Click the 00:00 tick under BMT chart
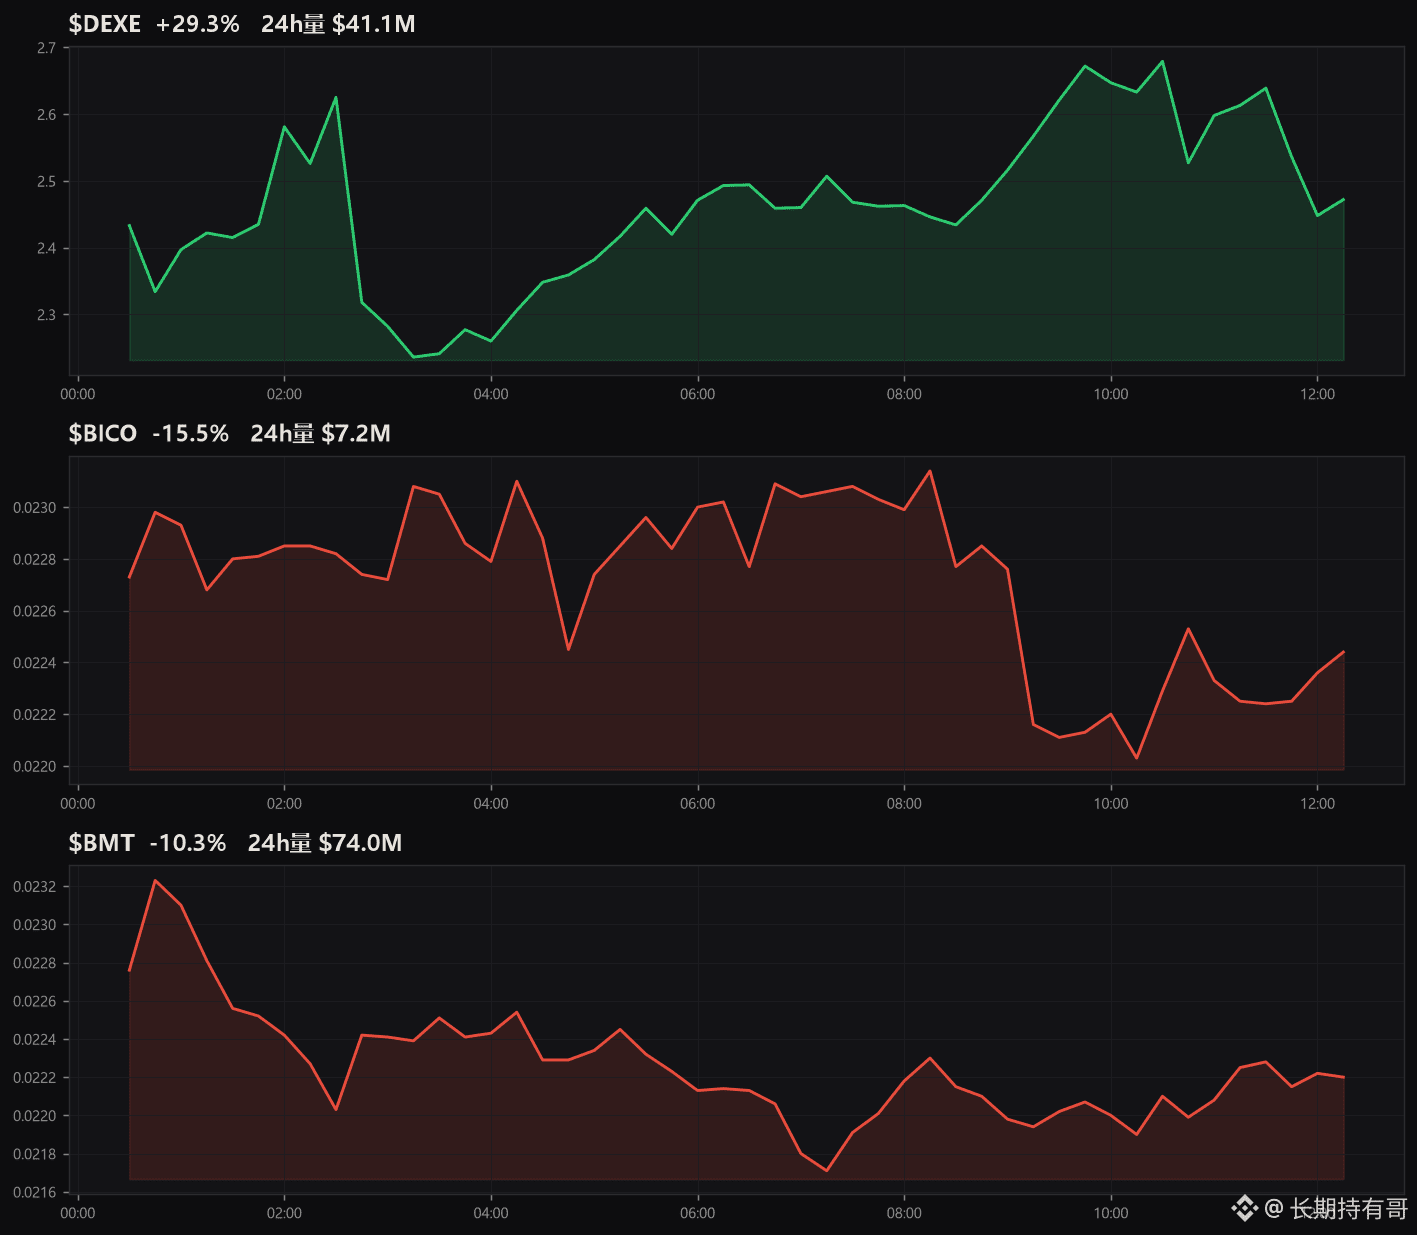 point(78,1213)
